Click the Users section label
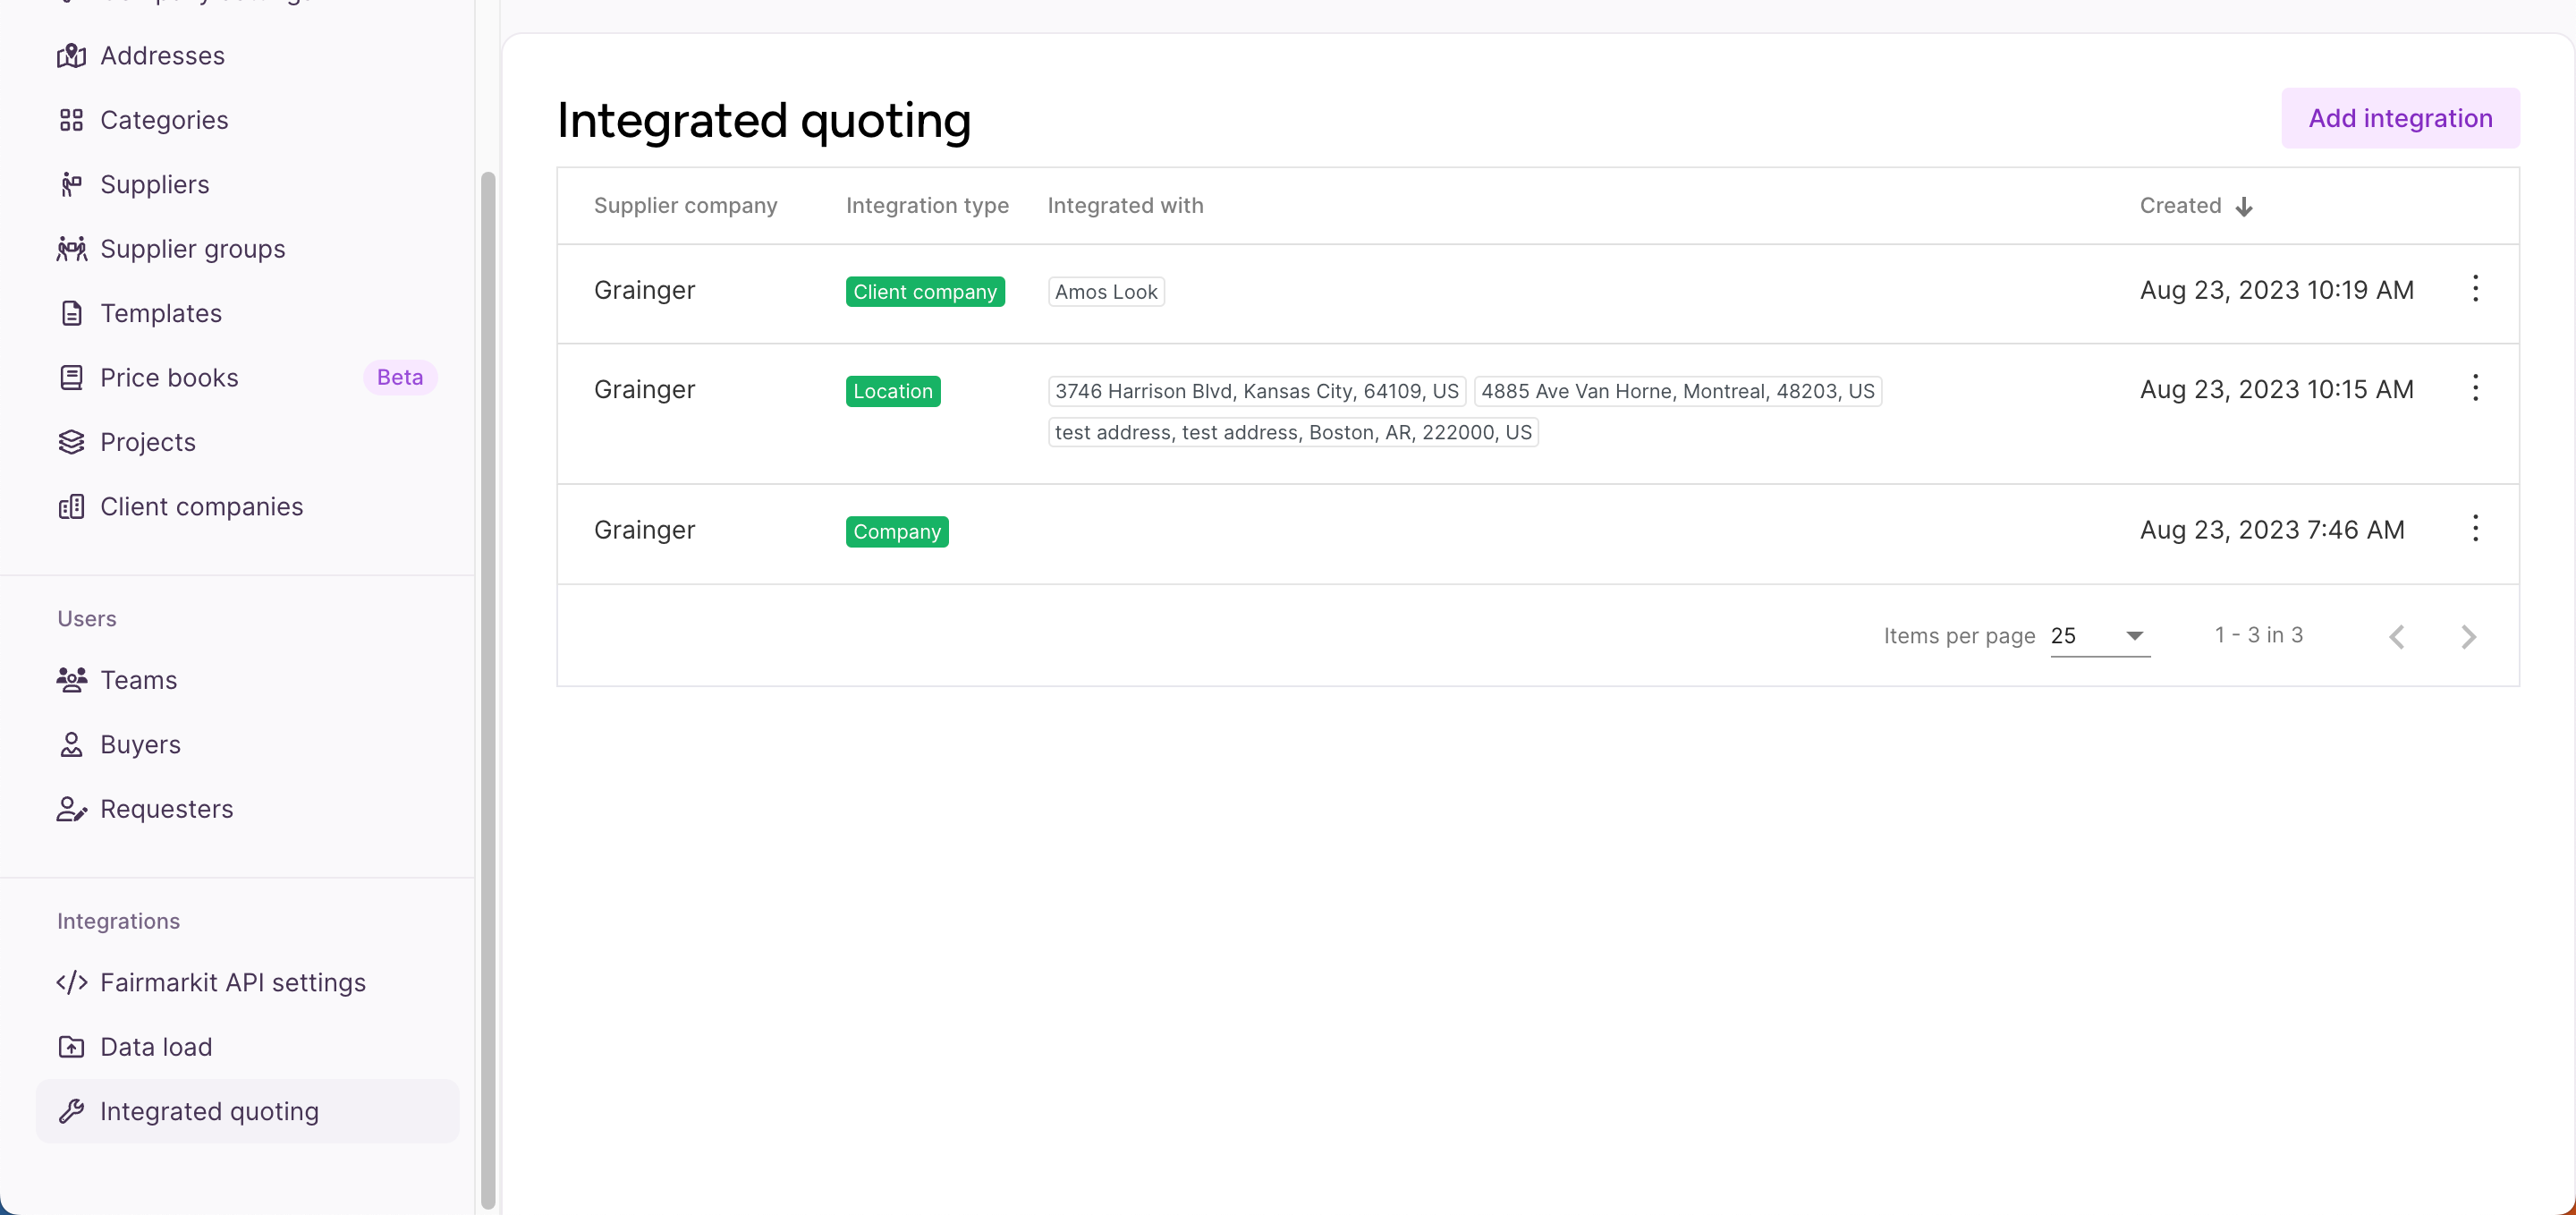 click(x=87, y=619)
